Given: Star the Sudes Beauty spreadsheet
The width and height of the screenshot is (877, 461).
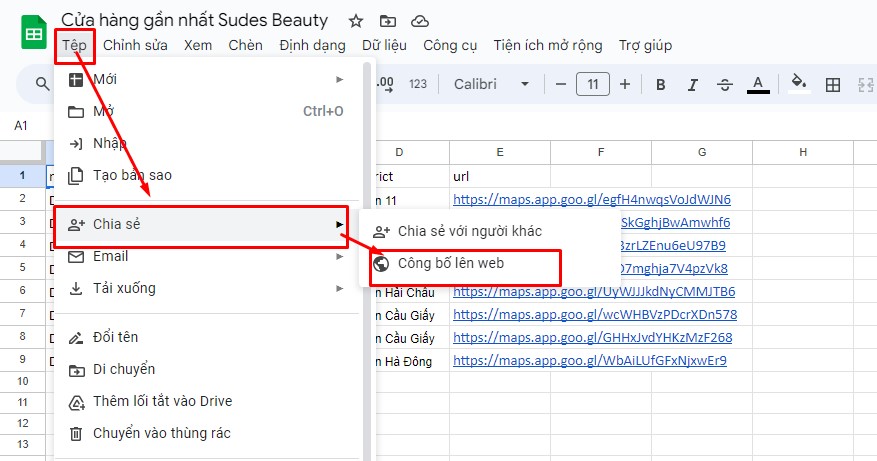Looking at the screenshot, I should pyautogui.click(x=356, y=21).
